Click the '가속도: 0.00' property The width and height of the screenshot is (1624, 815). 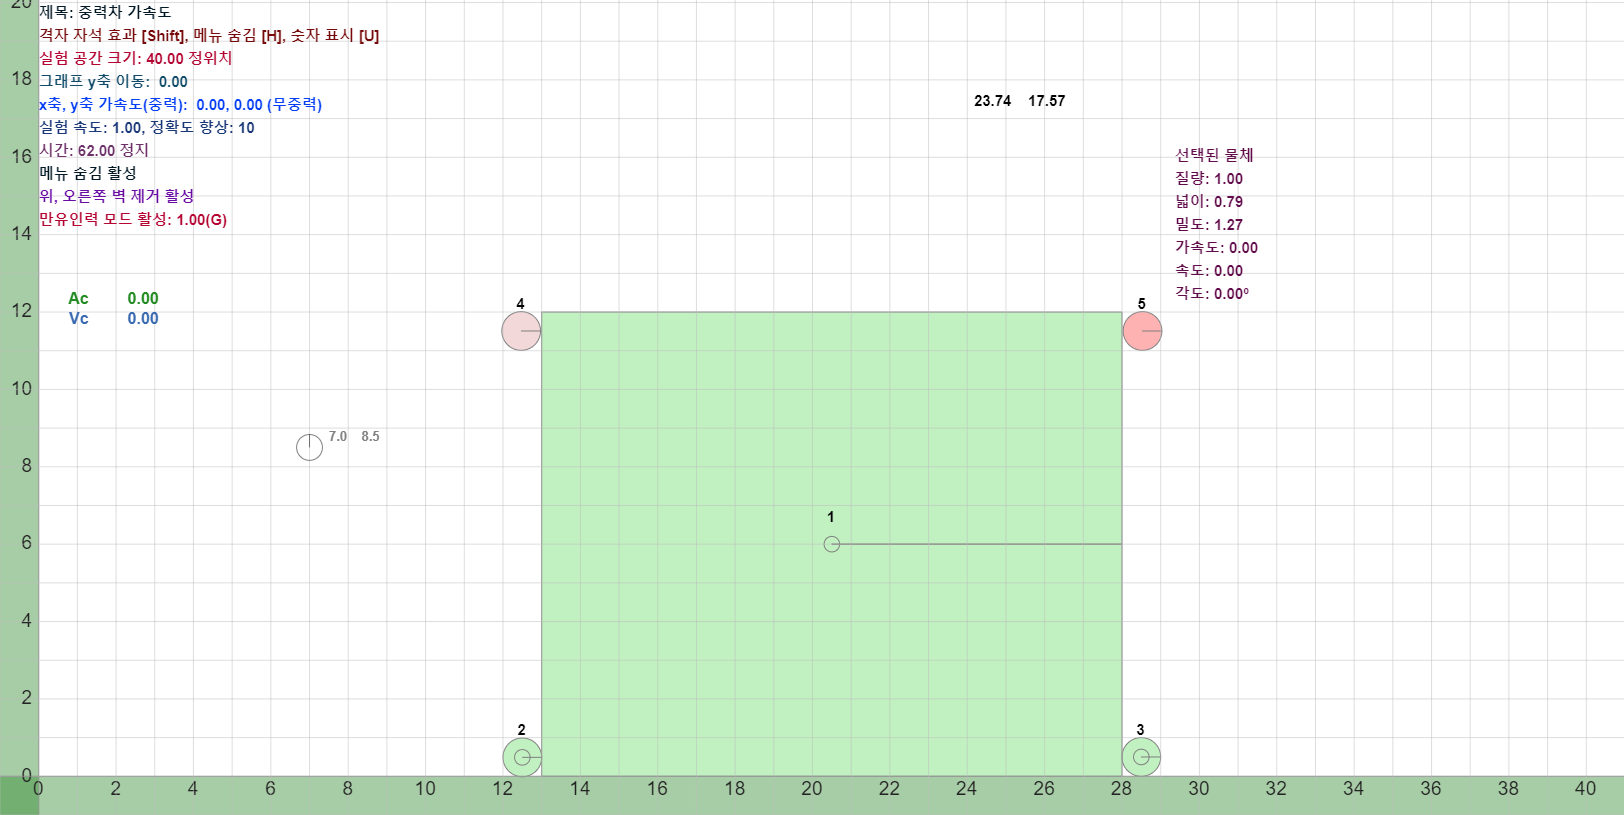tap(1216, 247)
